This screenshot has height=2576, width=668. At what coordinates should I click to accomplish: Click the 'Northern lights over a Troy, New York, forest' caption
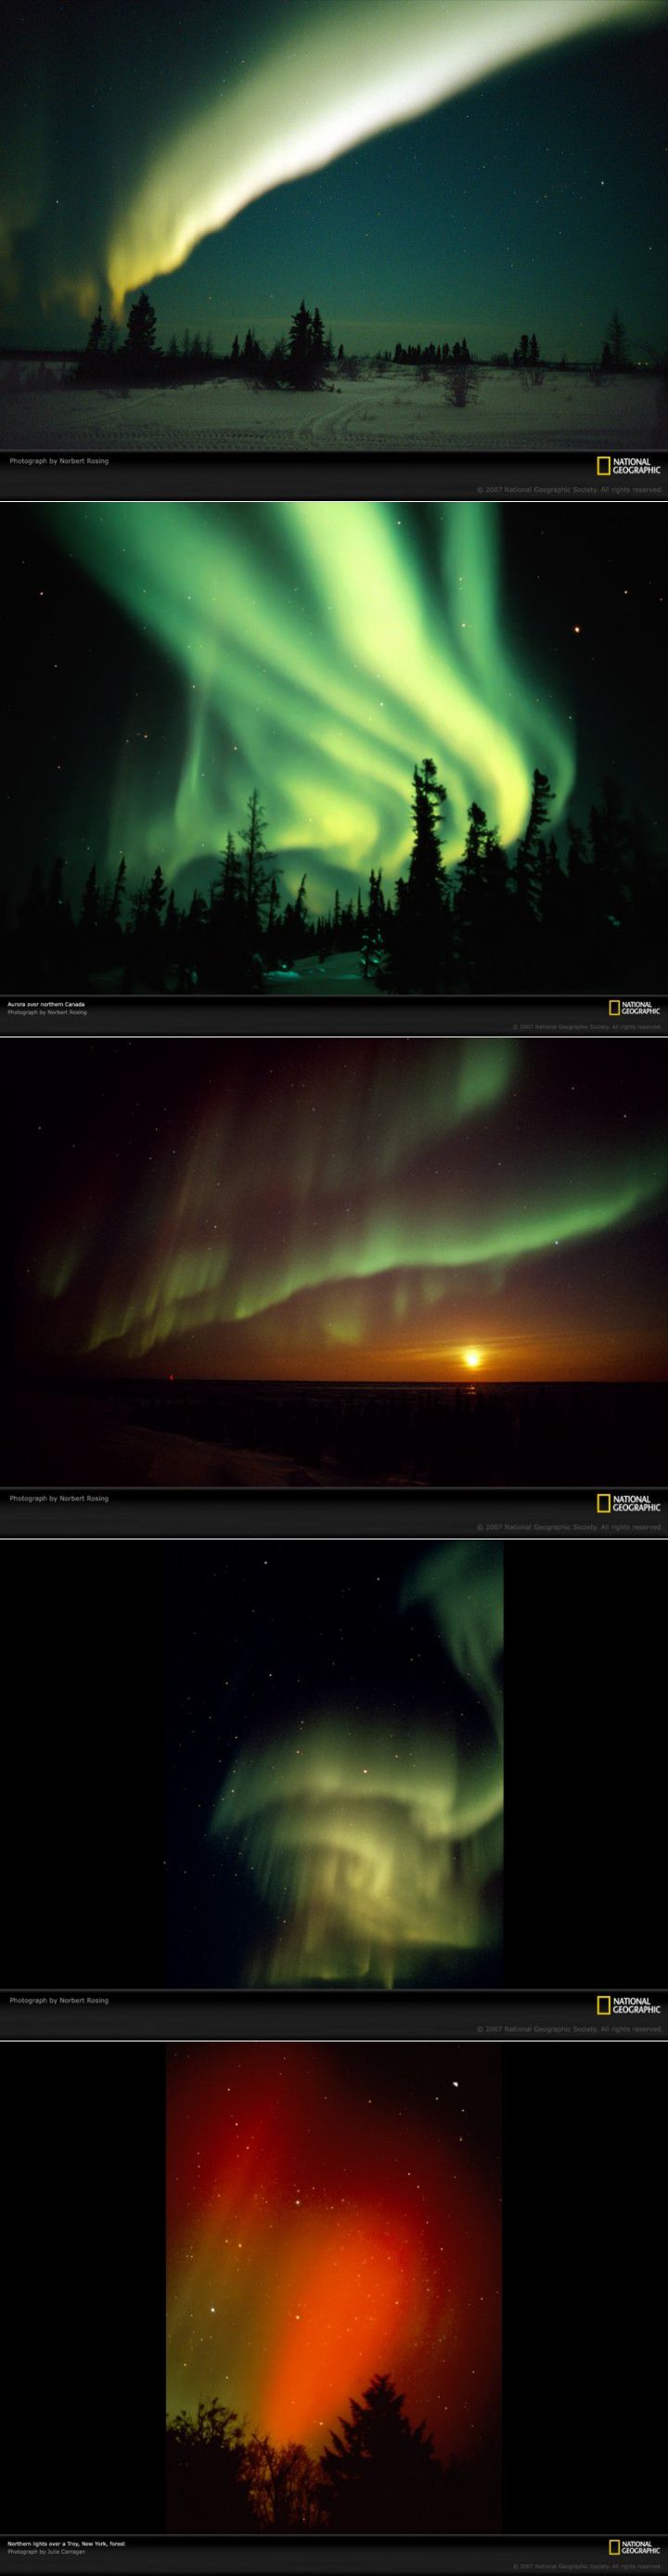(x=66, y=2541)
